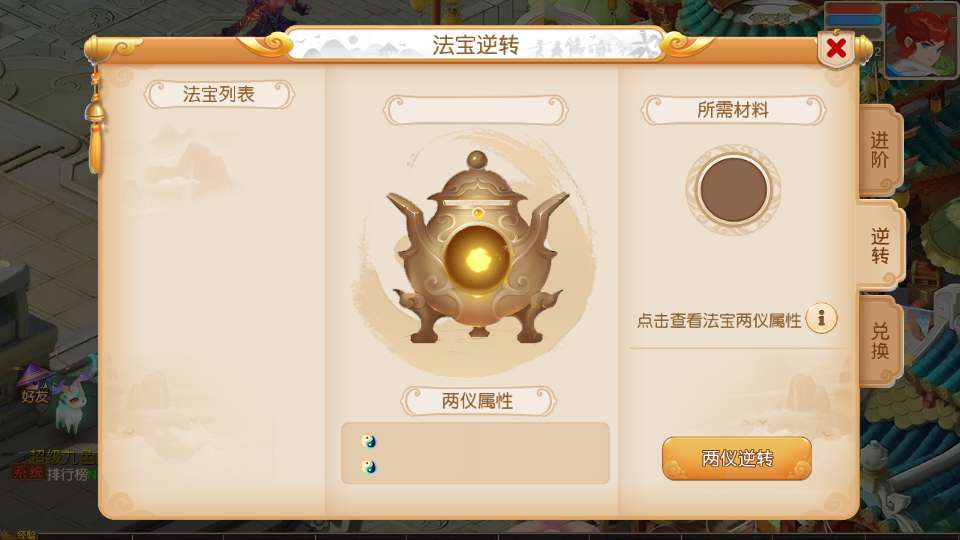The width and height of the screenshot is (960, 540).
Task: Open the 排行榜 ranking link
Action: 67,474
